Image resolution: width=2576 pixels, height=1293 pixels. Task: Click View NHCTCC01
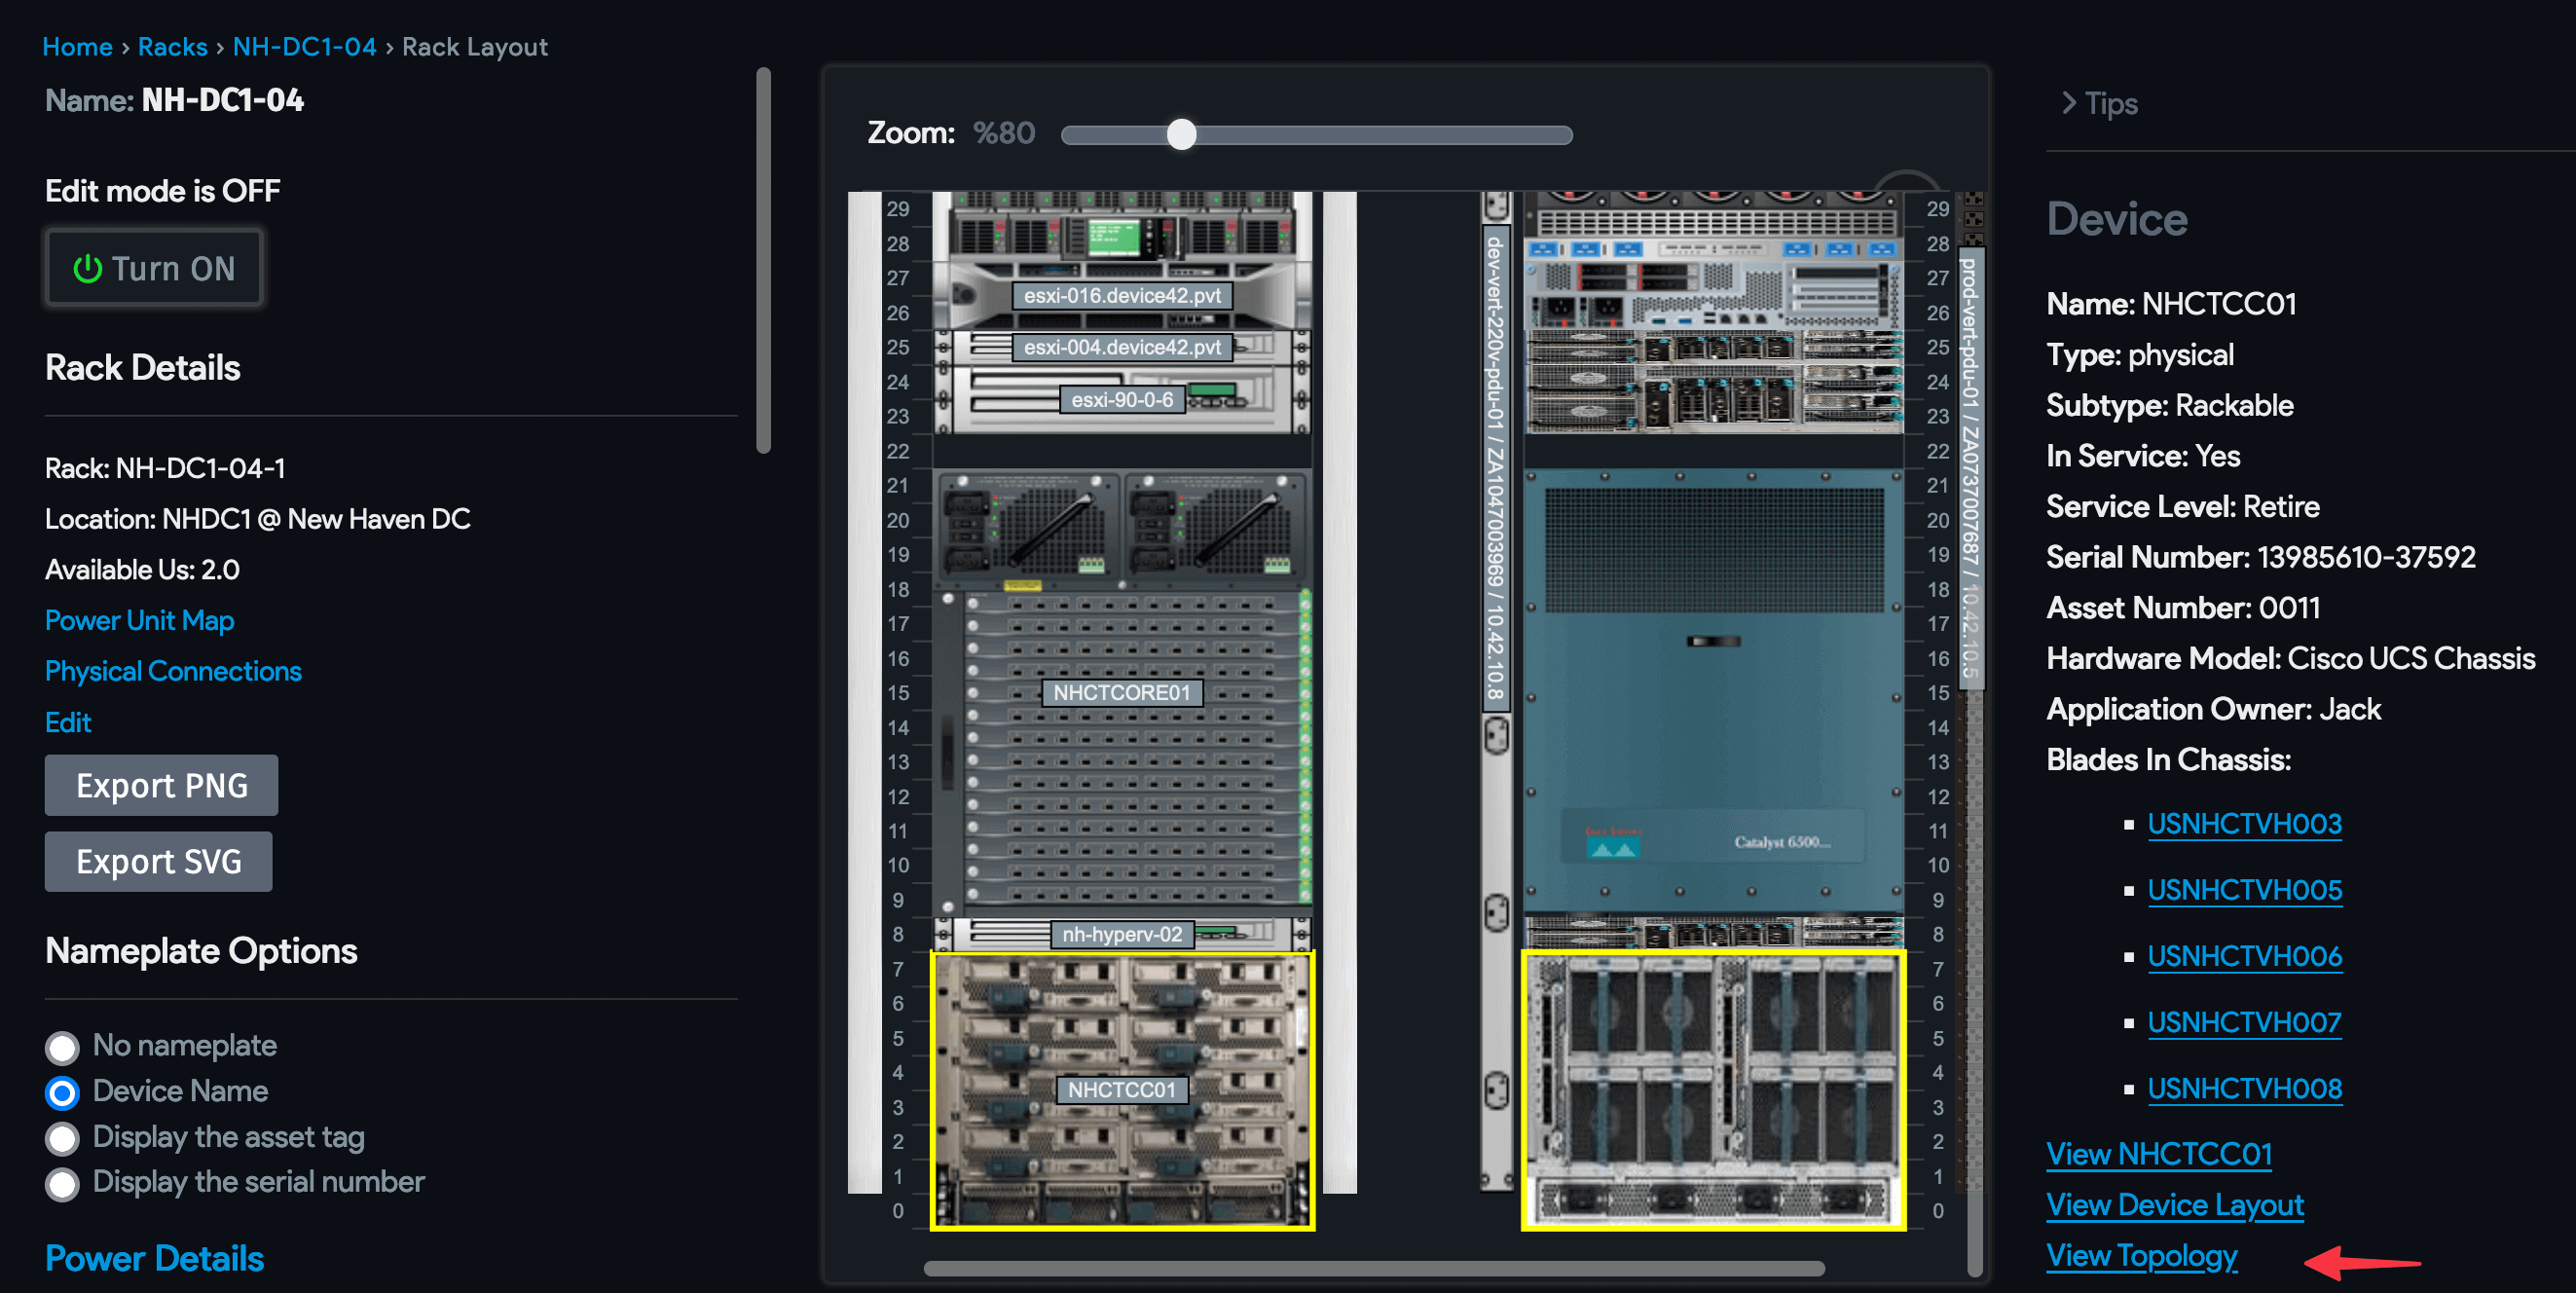click(2158, 1154)
